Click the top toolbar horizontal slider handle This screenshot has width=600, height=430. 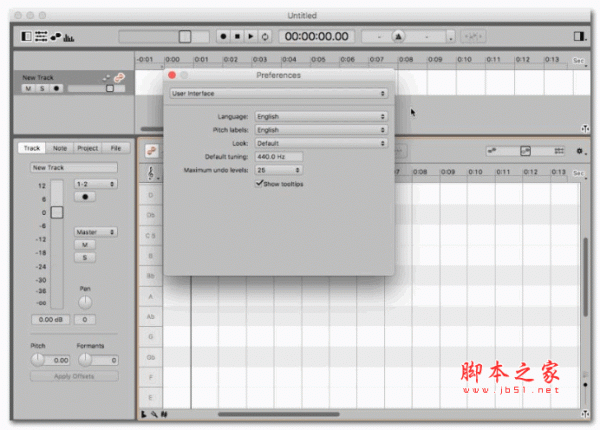[x=185, y=37]
